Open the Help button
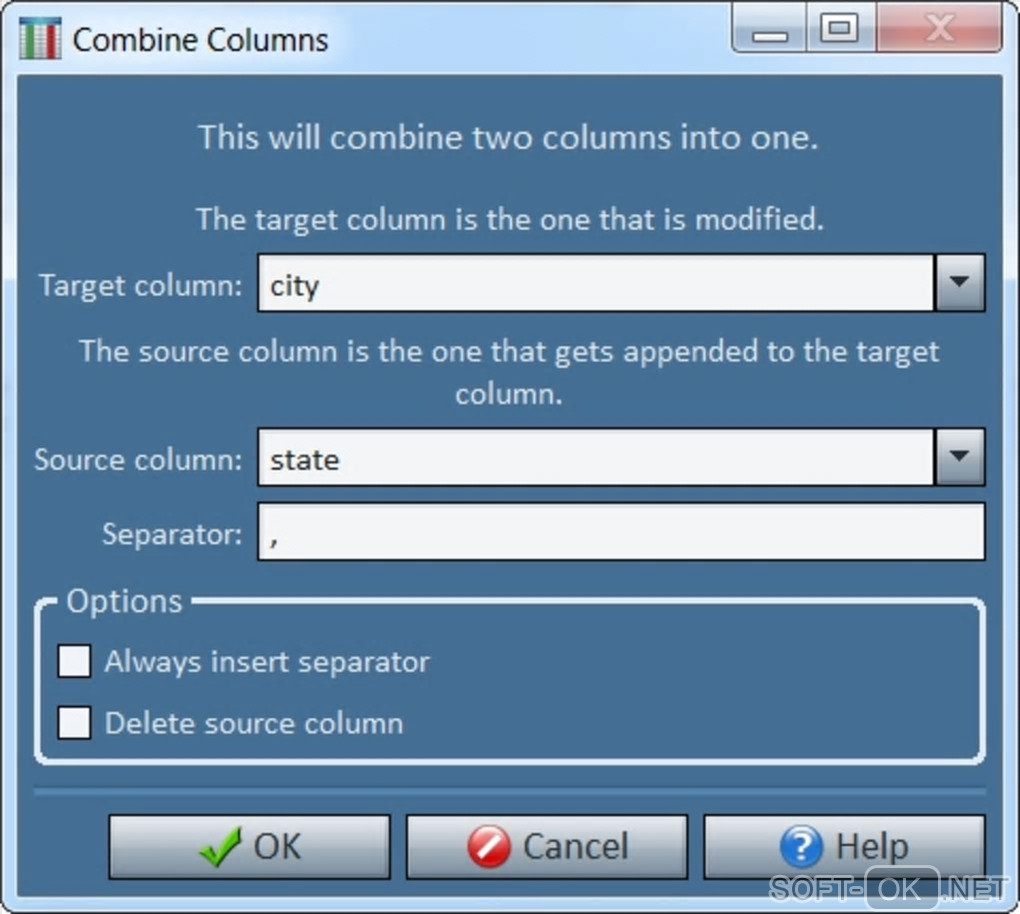The image size is (1020, 914). (844, 847)
